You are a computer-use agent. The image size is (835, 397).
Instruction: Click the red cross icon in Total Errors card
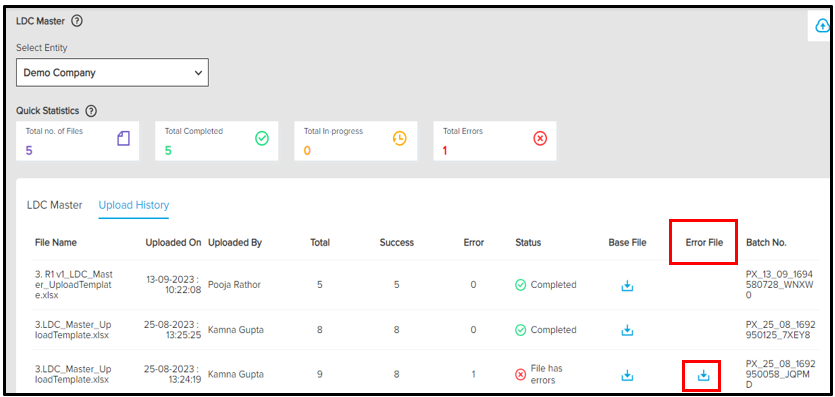(540, 139)
